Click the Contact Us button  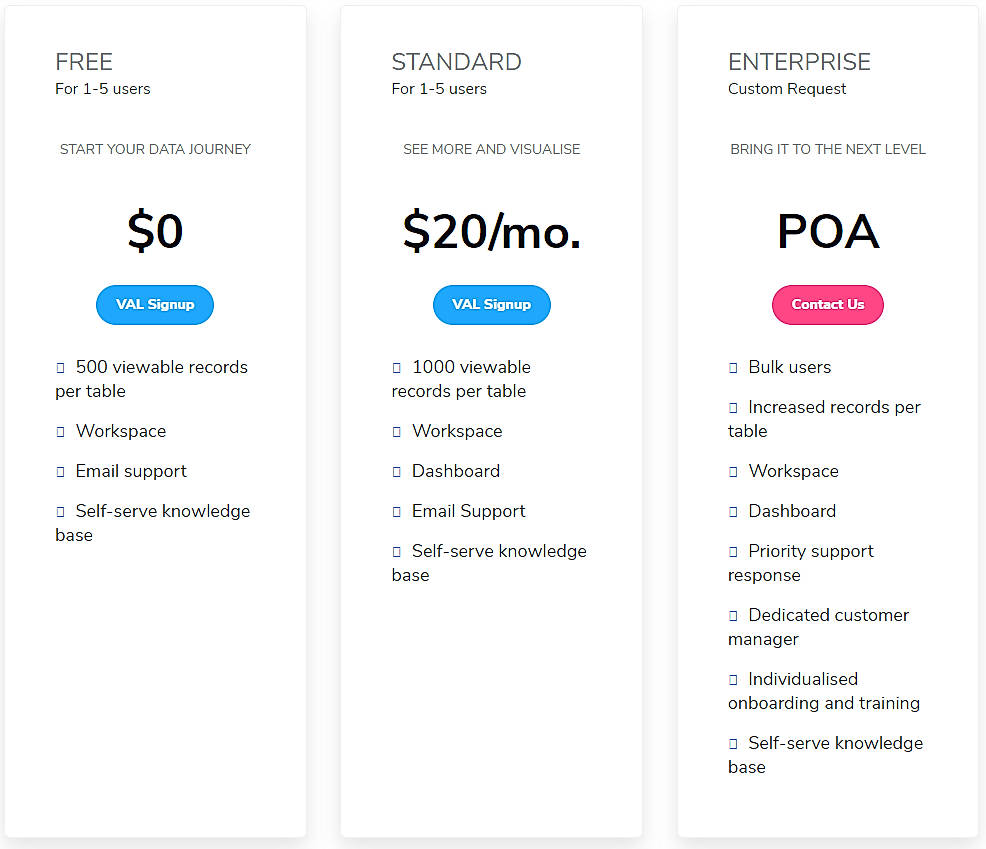tap(827, 304)
